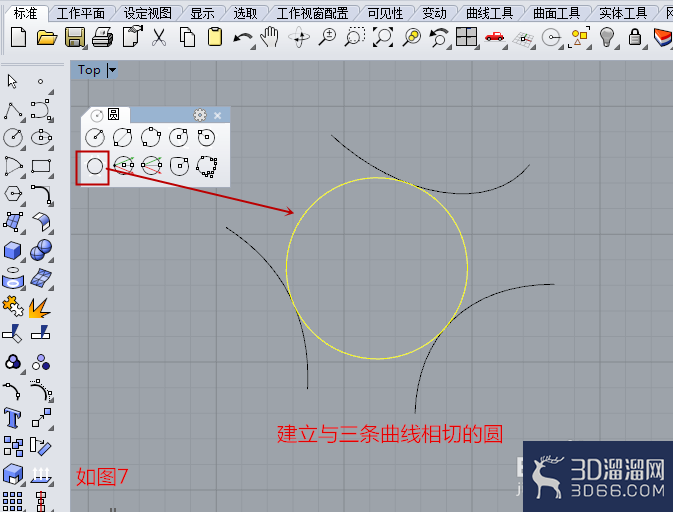Open the circle flyout gear settings
The height and width of the screenshot is (512, 673).
[200, 115]
